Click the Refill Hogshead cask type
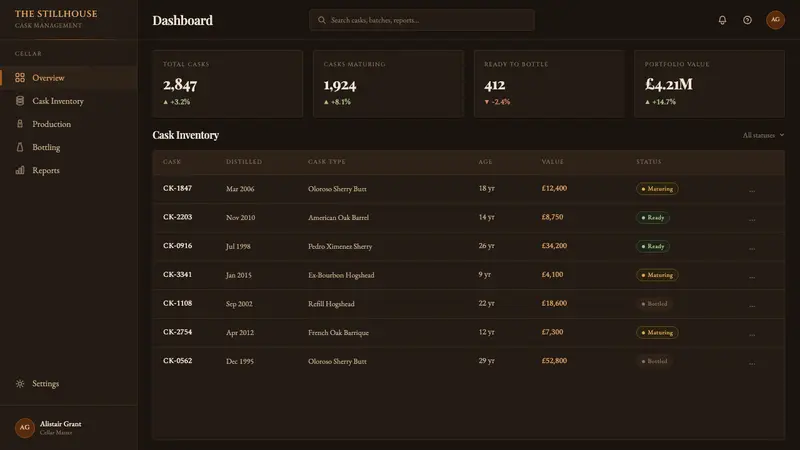The height and width of the screenshot is (450, 800). pyautogui.click(x=331, y=304)
